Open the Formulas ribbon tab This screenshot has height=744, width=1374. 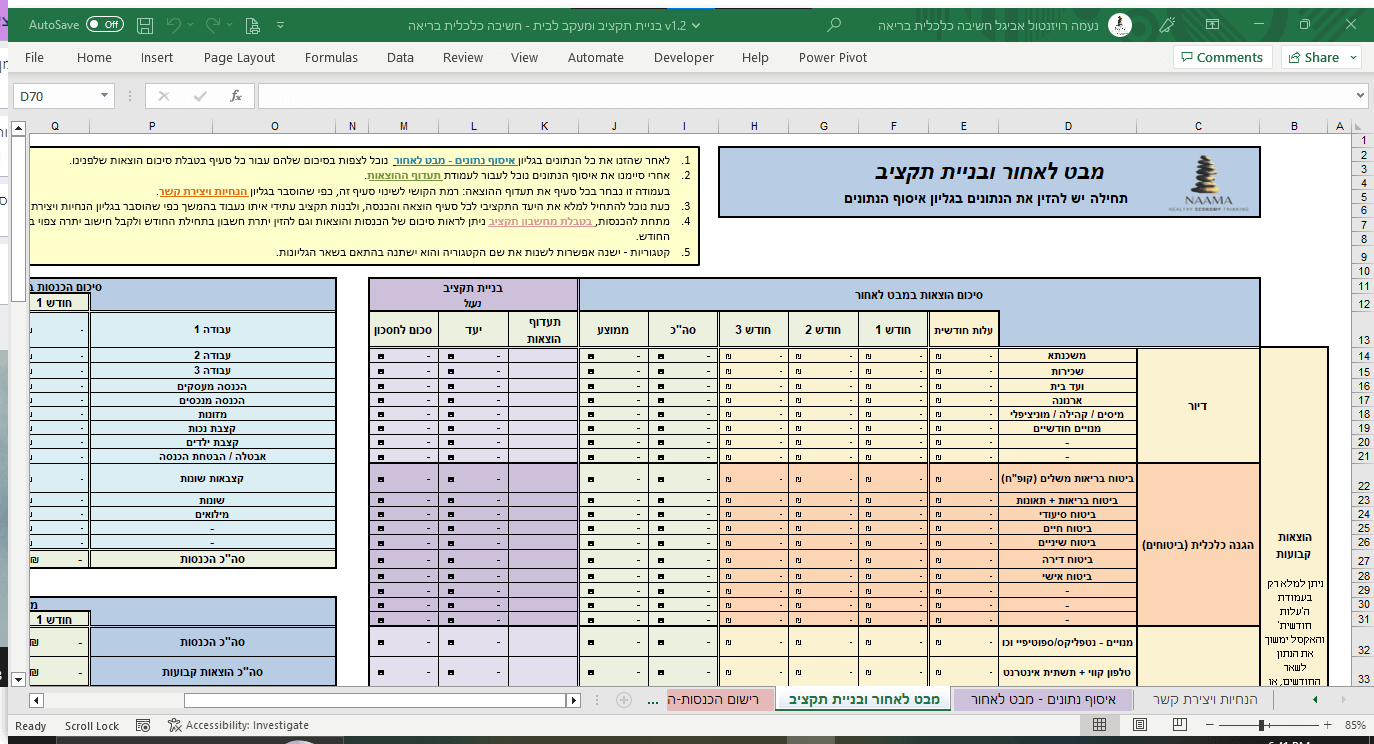[331, 58]
